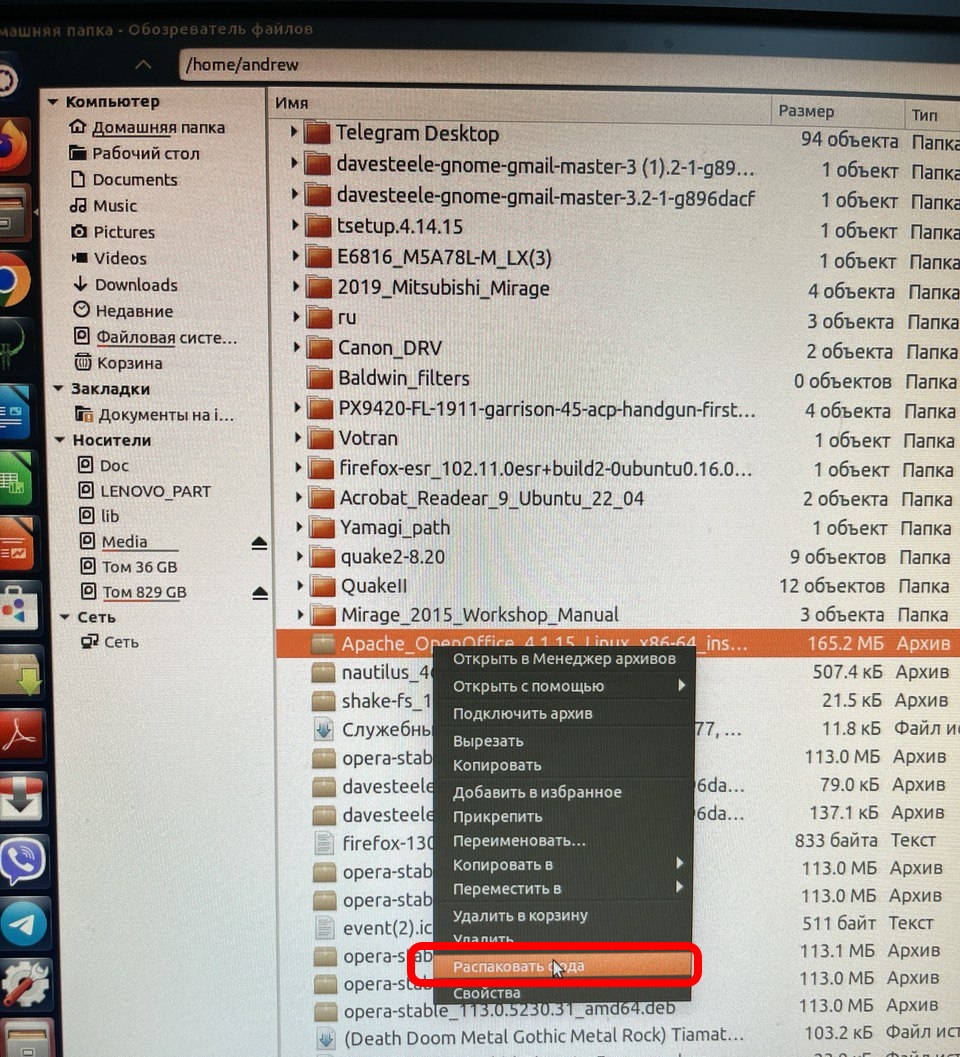Open the Переместить в submenu
Screen dimensions: 960x1057
pyautogui.click(x=564, y=888)
